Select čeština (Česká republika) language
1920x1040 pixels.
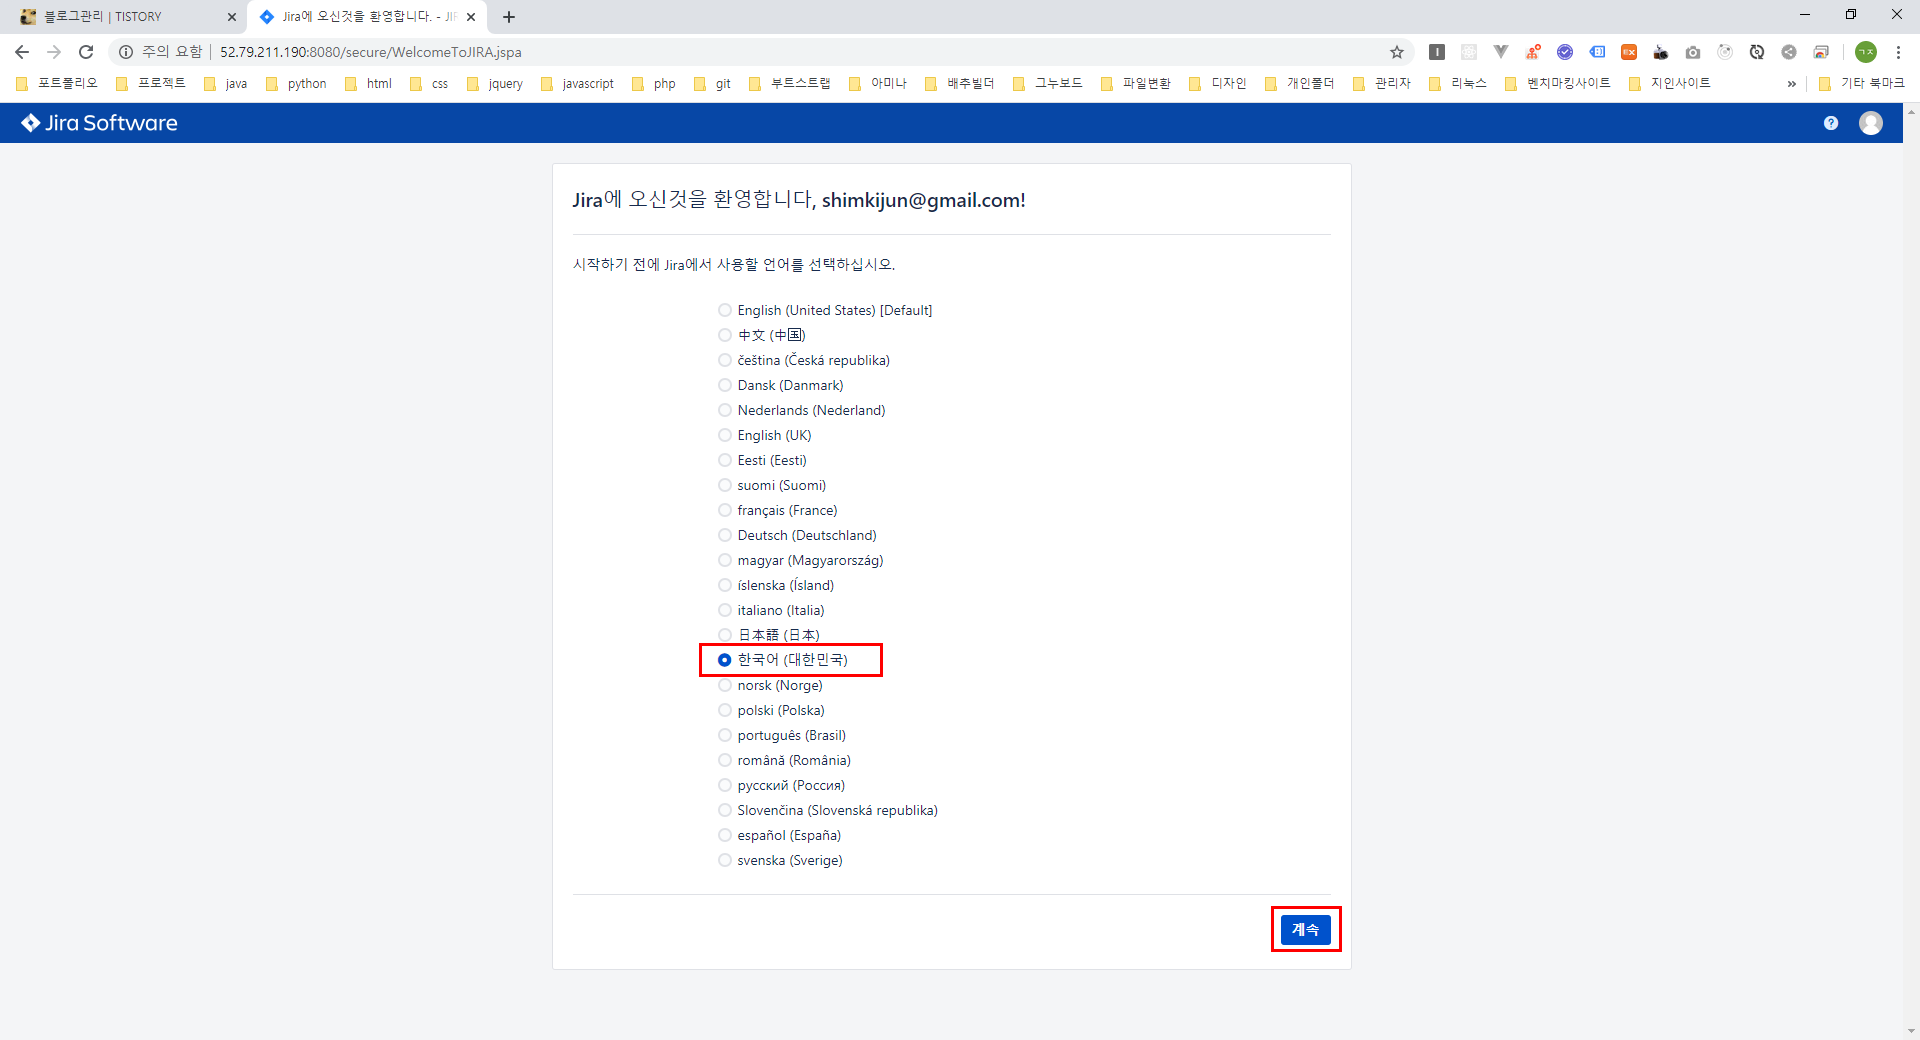click(x=725, y=360)
